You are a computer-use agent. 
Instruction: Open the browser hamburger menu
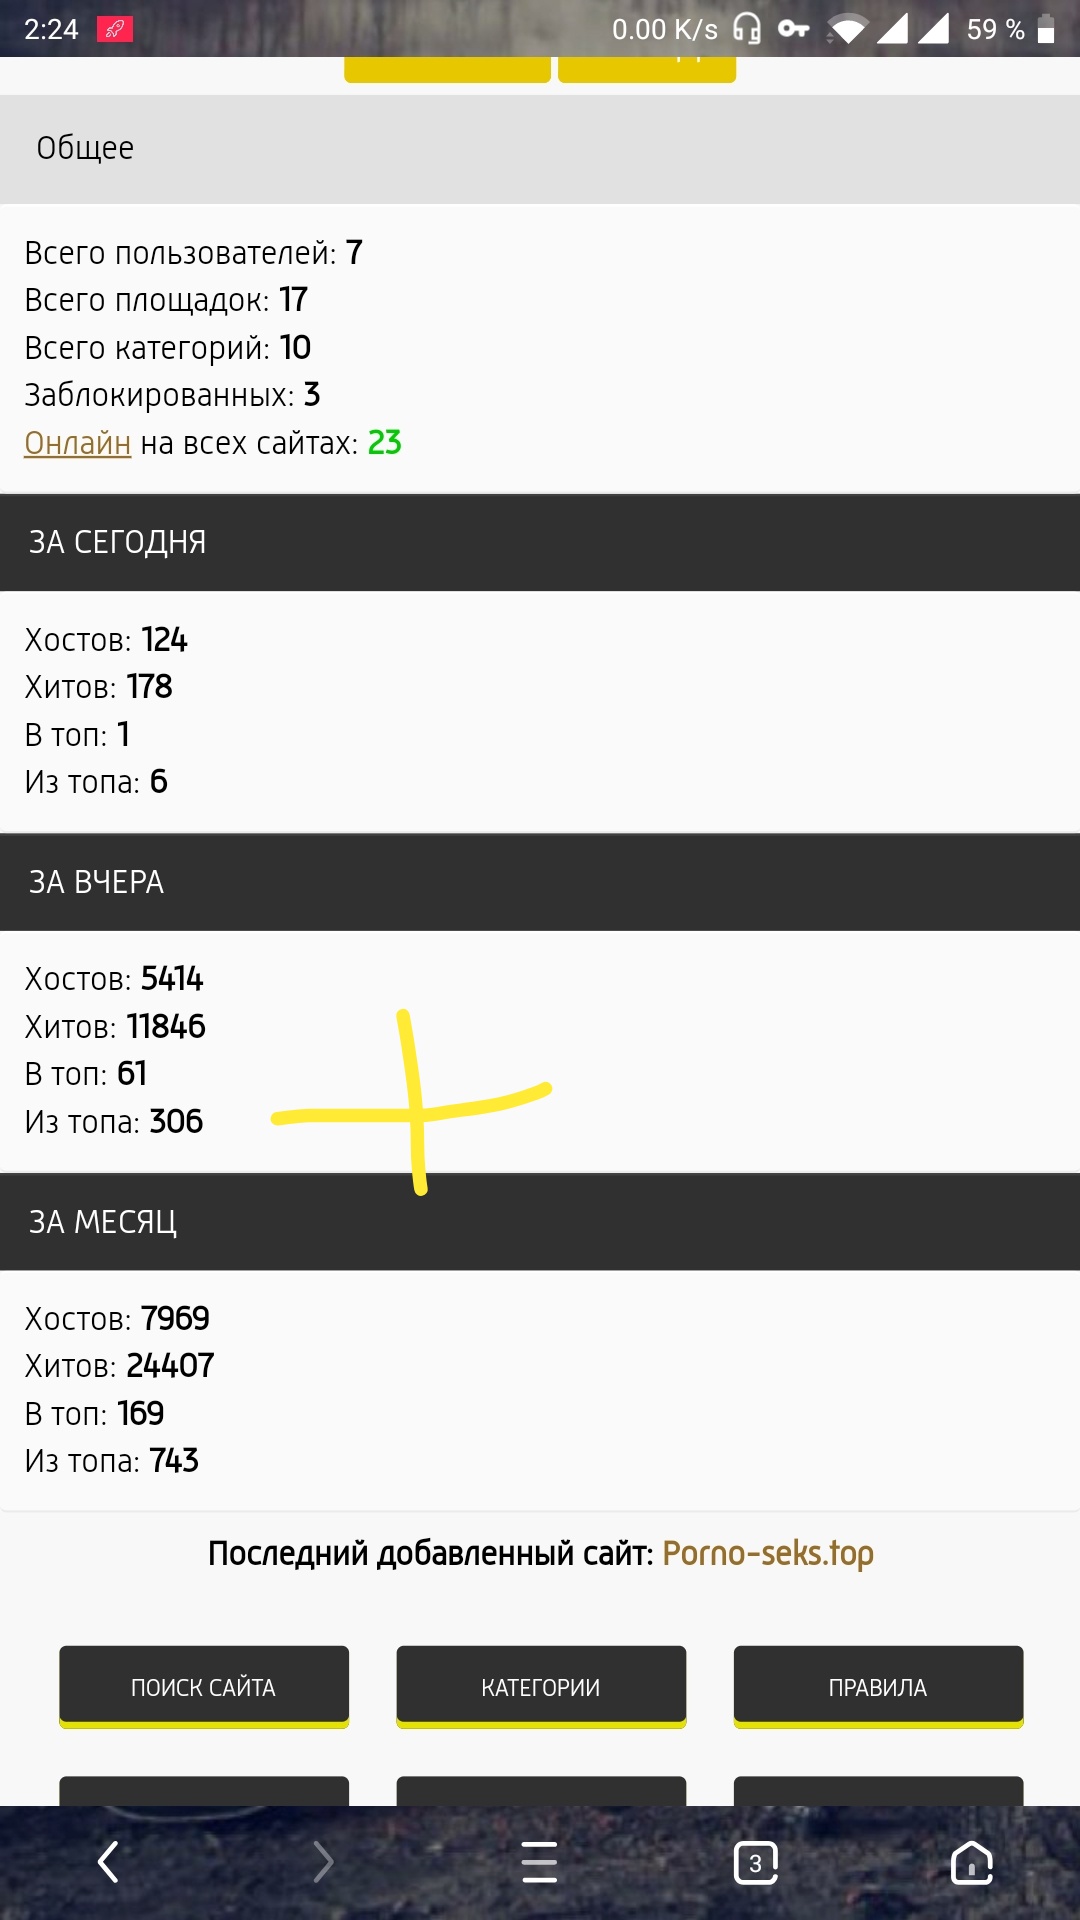(x=540, y=1862)
